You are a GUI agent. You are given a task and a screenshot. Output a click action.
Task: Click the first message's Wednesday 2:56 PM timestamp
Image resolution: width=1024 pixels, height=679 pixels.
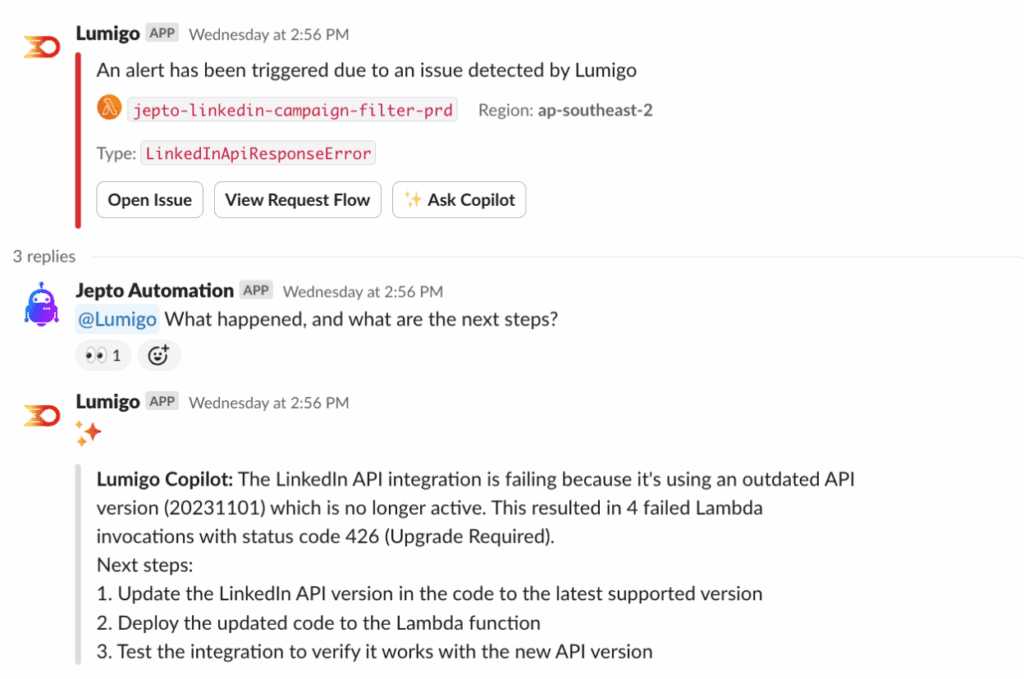point(269,35)
